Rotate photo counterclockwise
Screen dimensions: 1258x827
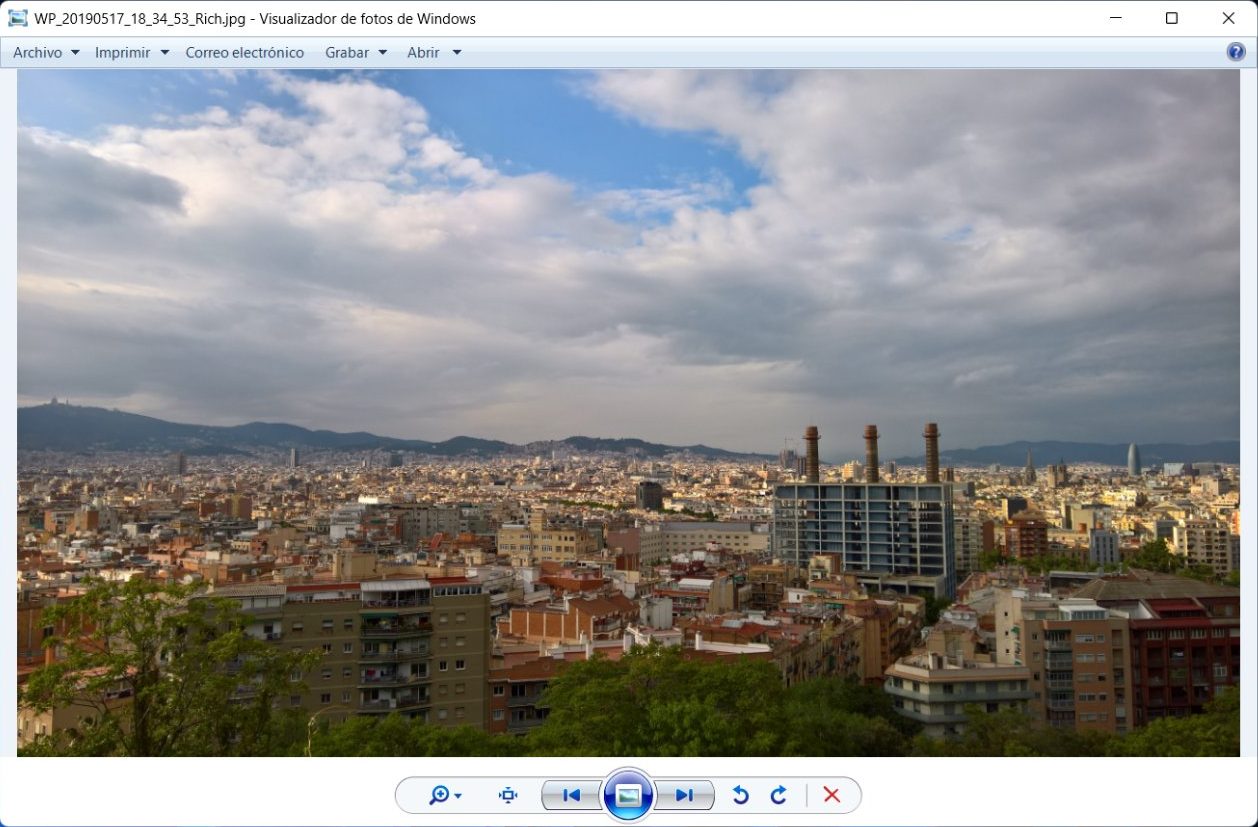[740, 795]
